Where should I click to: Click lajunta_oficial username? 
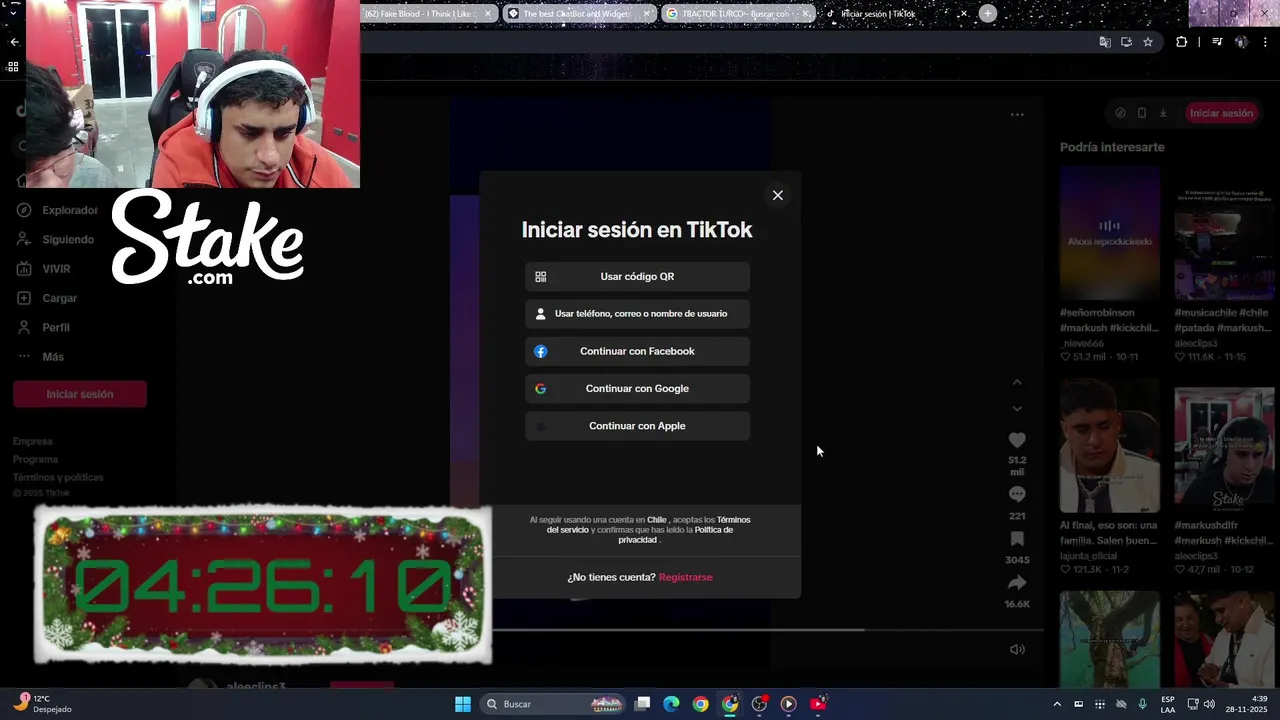(x=1089, y=556)
